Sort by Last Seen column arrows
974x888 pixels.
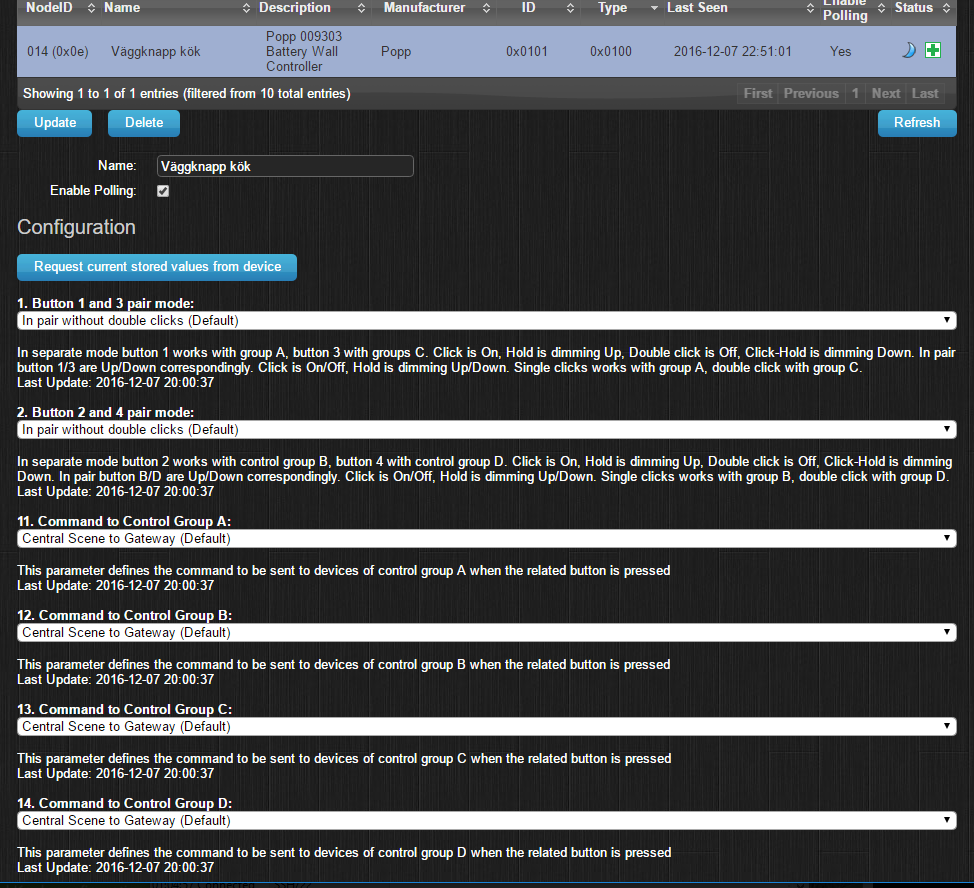click(810, 8)
